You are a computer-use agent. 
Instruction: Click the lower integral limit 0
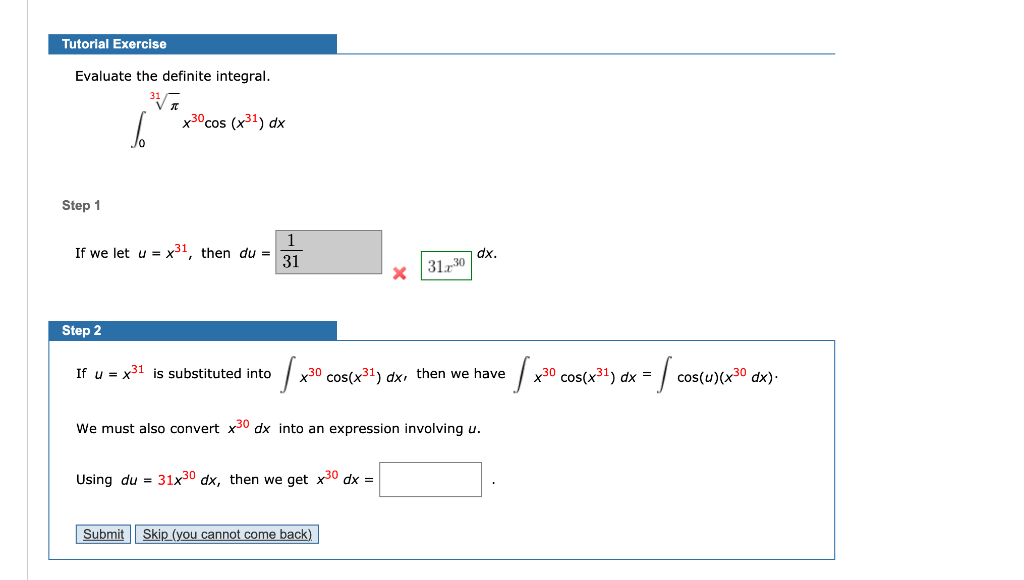[x=143, y=144]
